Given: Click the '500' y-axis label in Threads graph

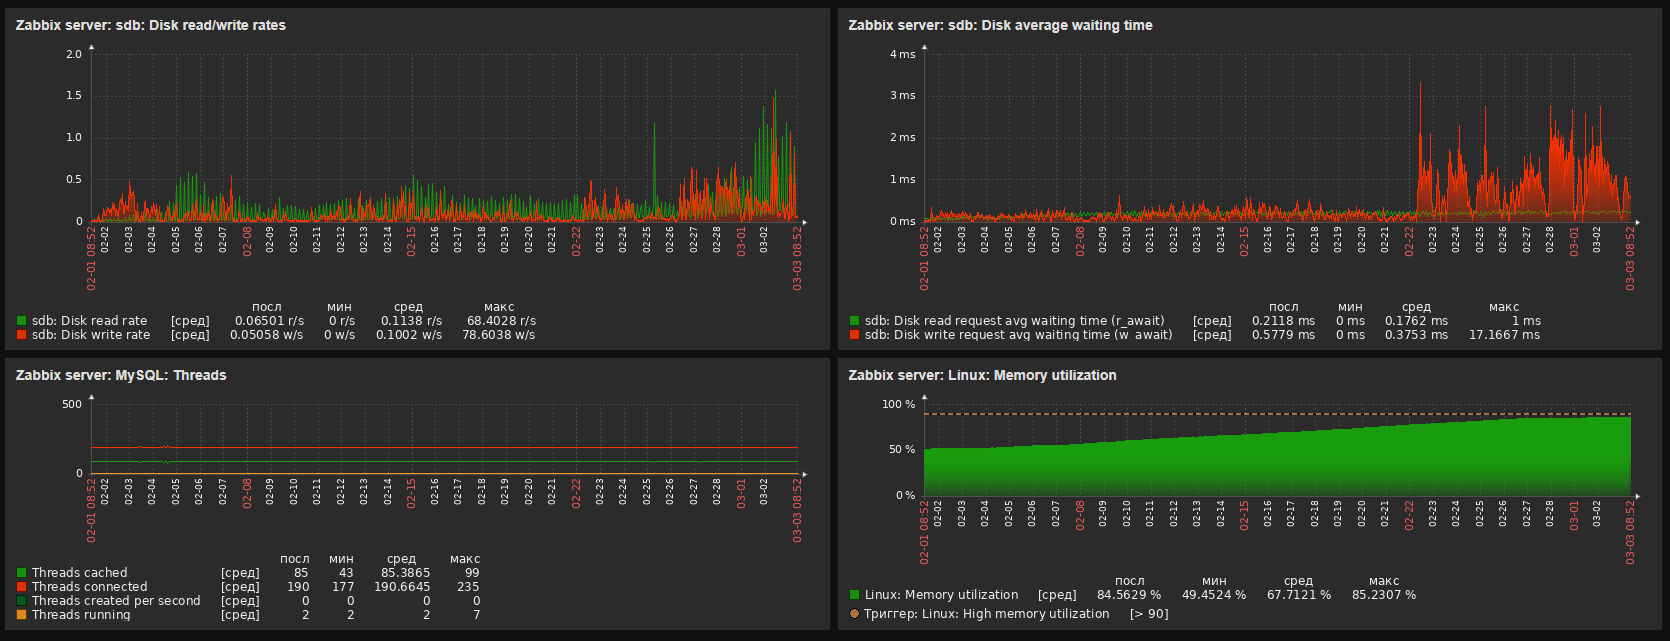Looking at the screenshot, I should pos(72,404).
